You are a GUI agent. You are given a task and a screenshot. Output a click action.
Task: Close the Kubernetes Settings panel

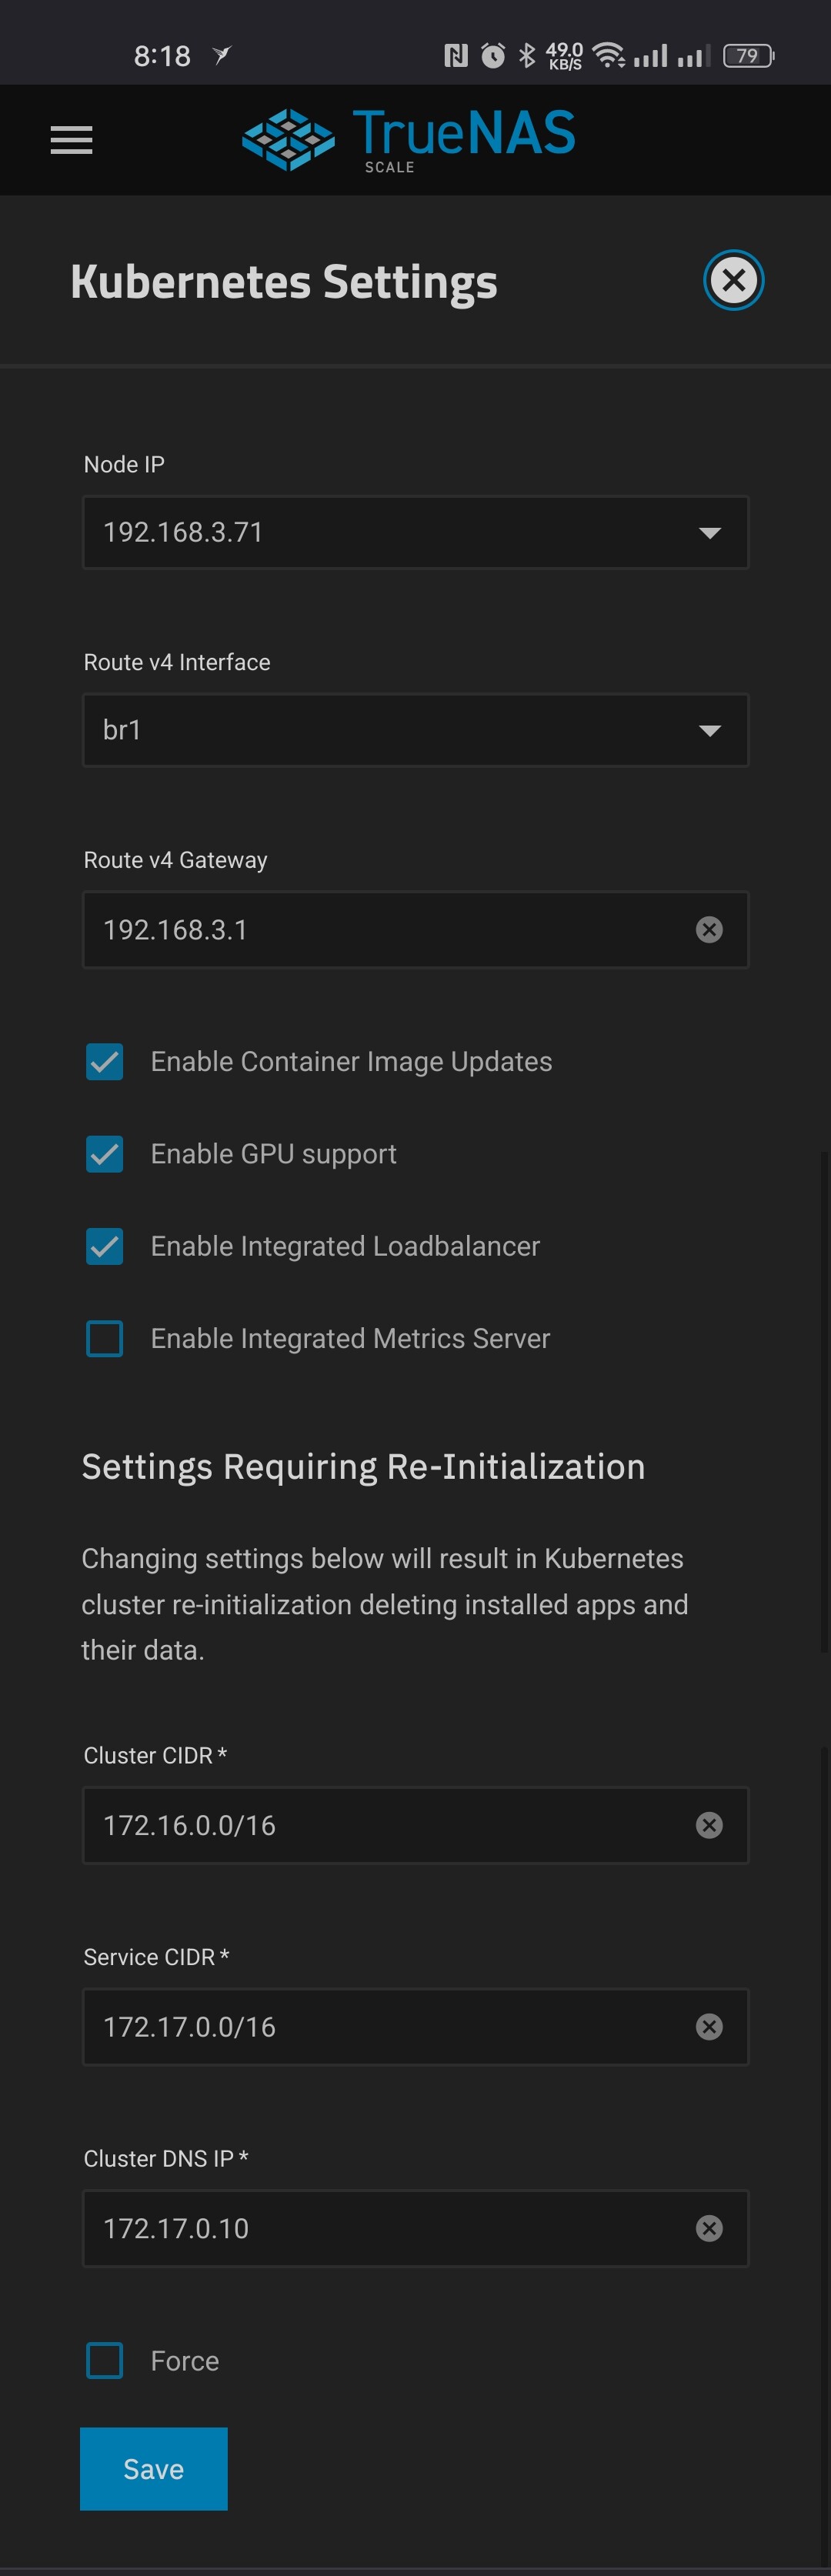pyautogui.click(x=733, y=280)
